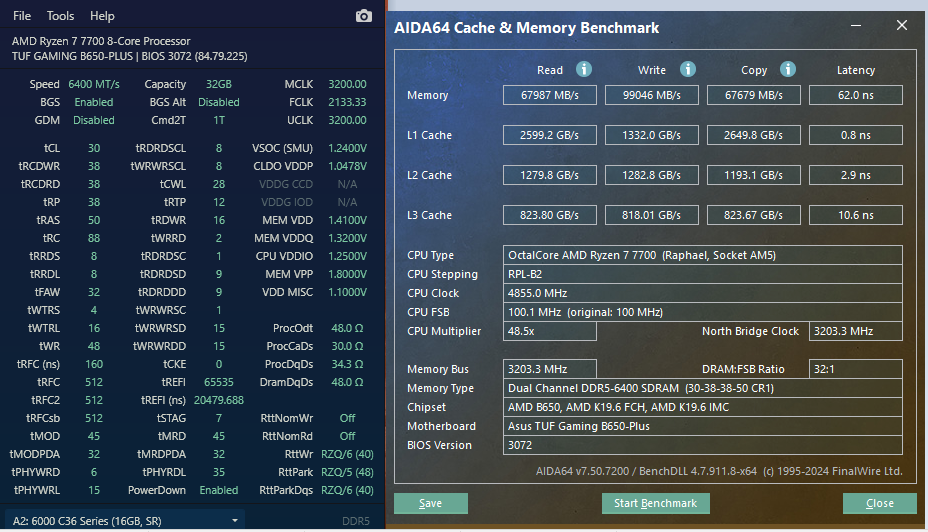Click the Speed value 6400 MT/s
Image resolution: width=928 pixels, height=532 pixels.
coord(94,84)
